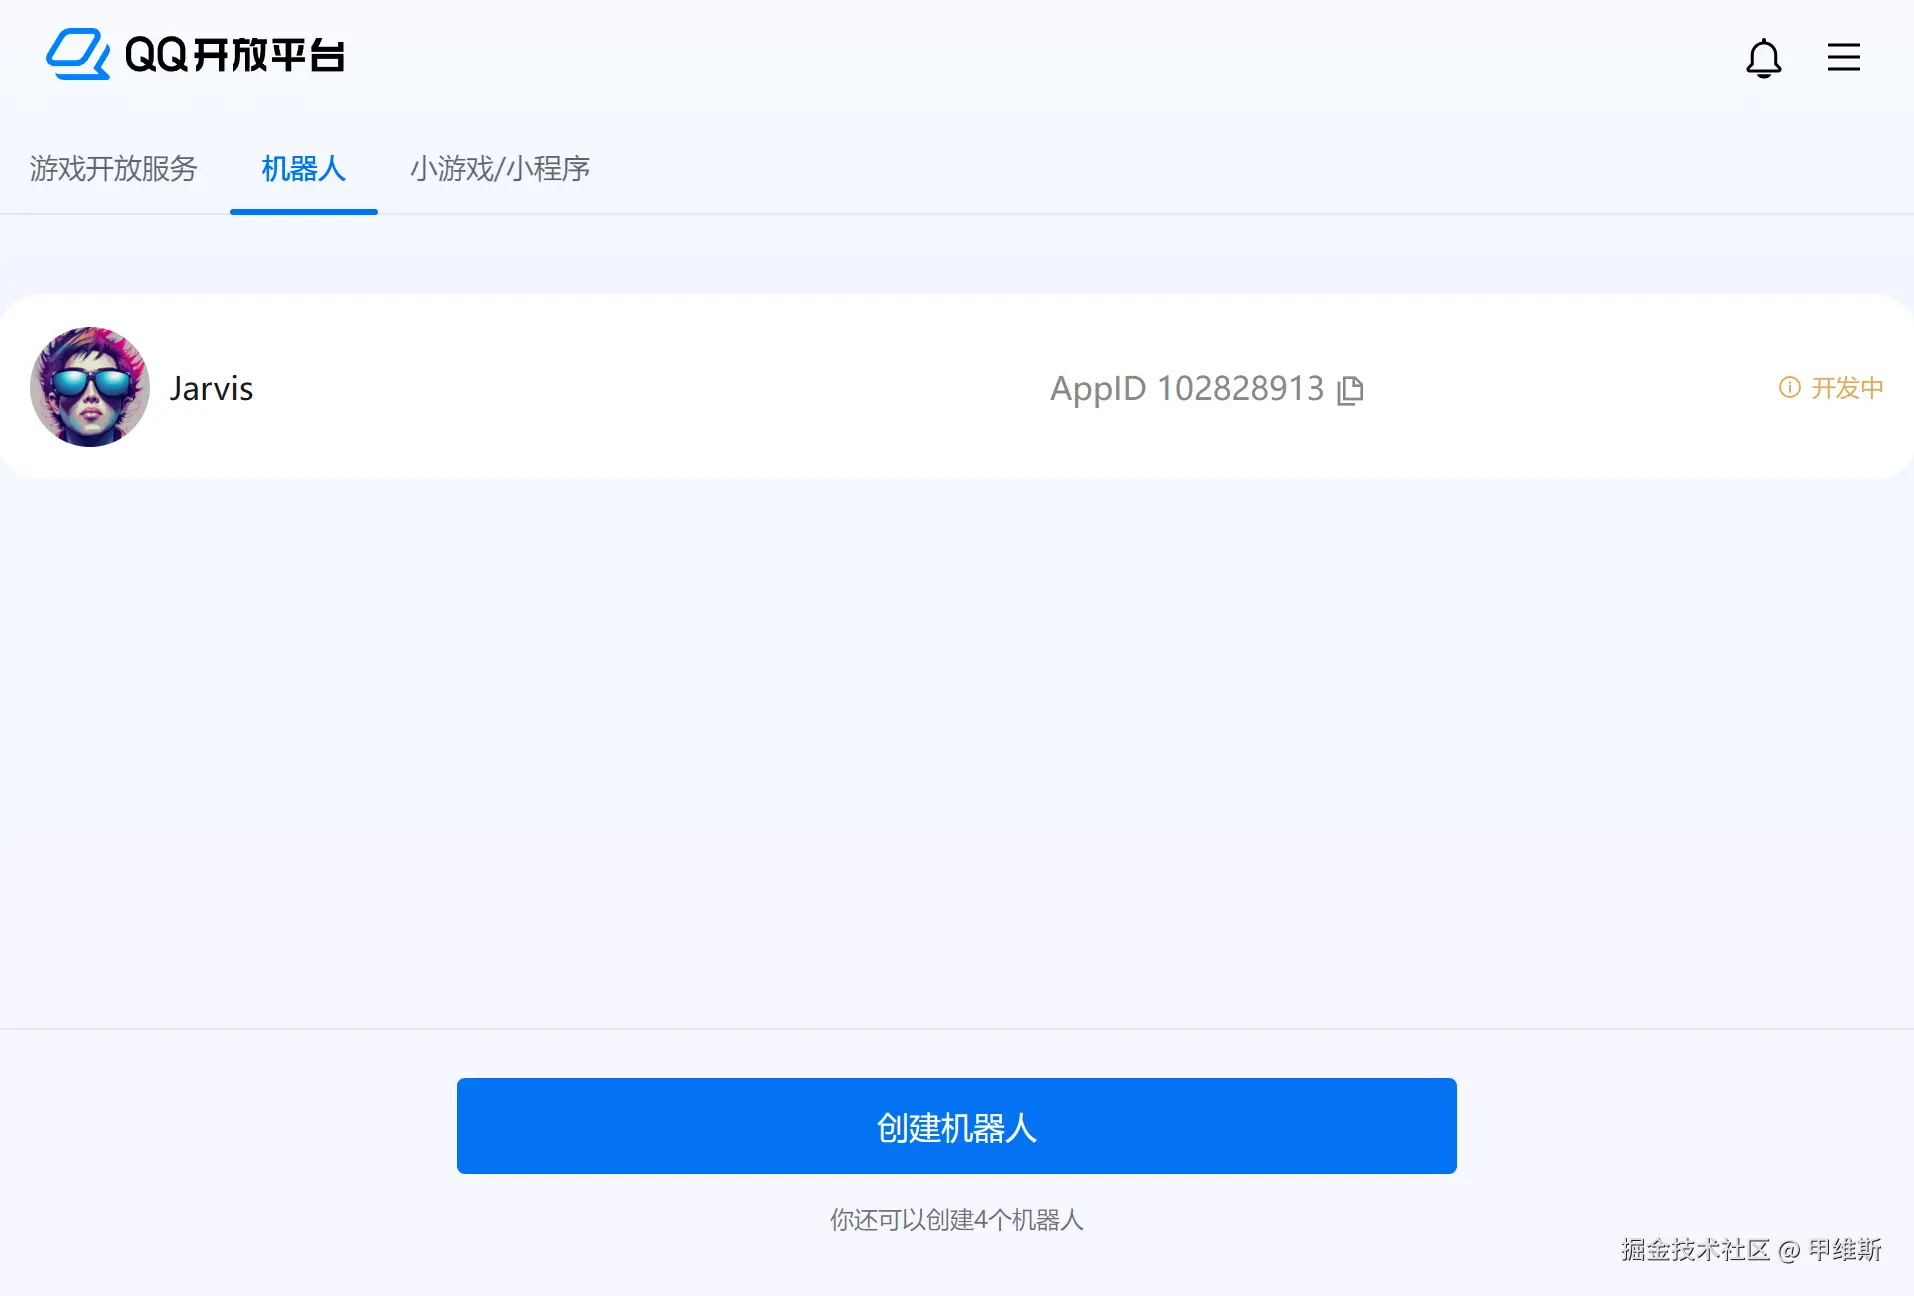
Task: Switch to the 游戏开放服务 tab
Action: [113, 168]
